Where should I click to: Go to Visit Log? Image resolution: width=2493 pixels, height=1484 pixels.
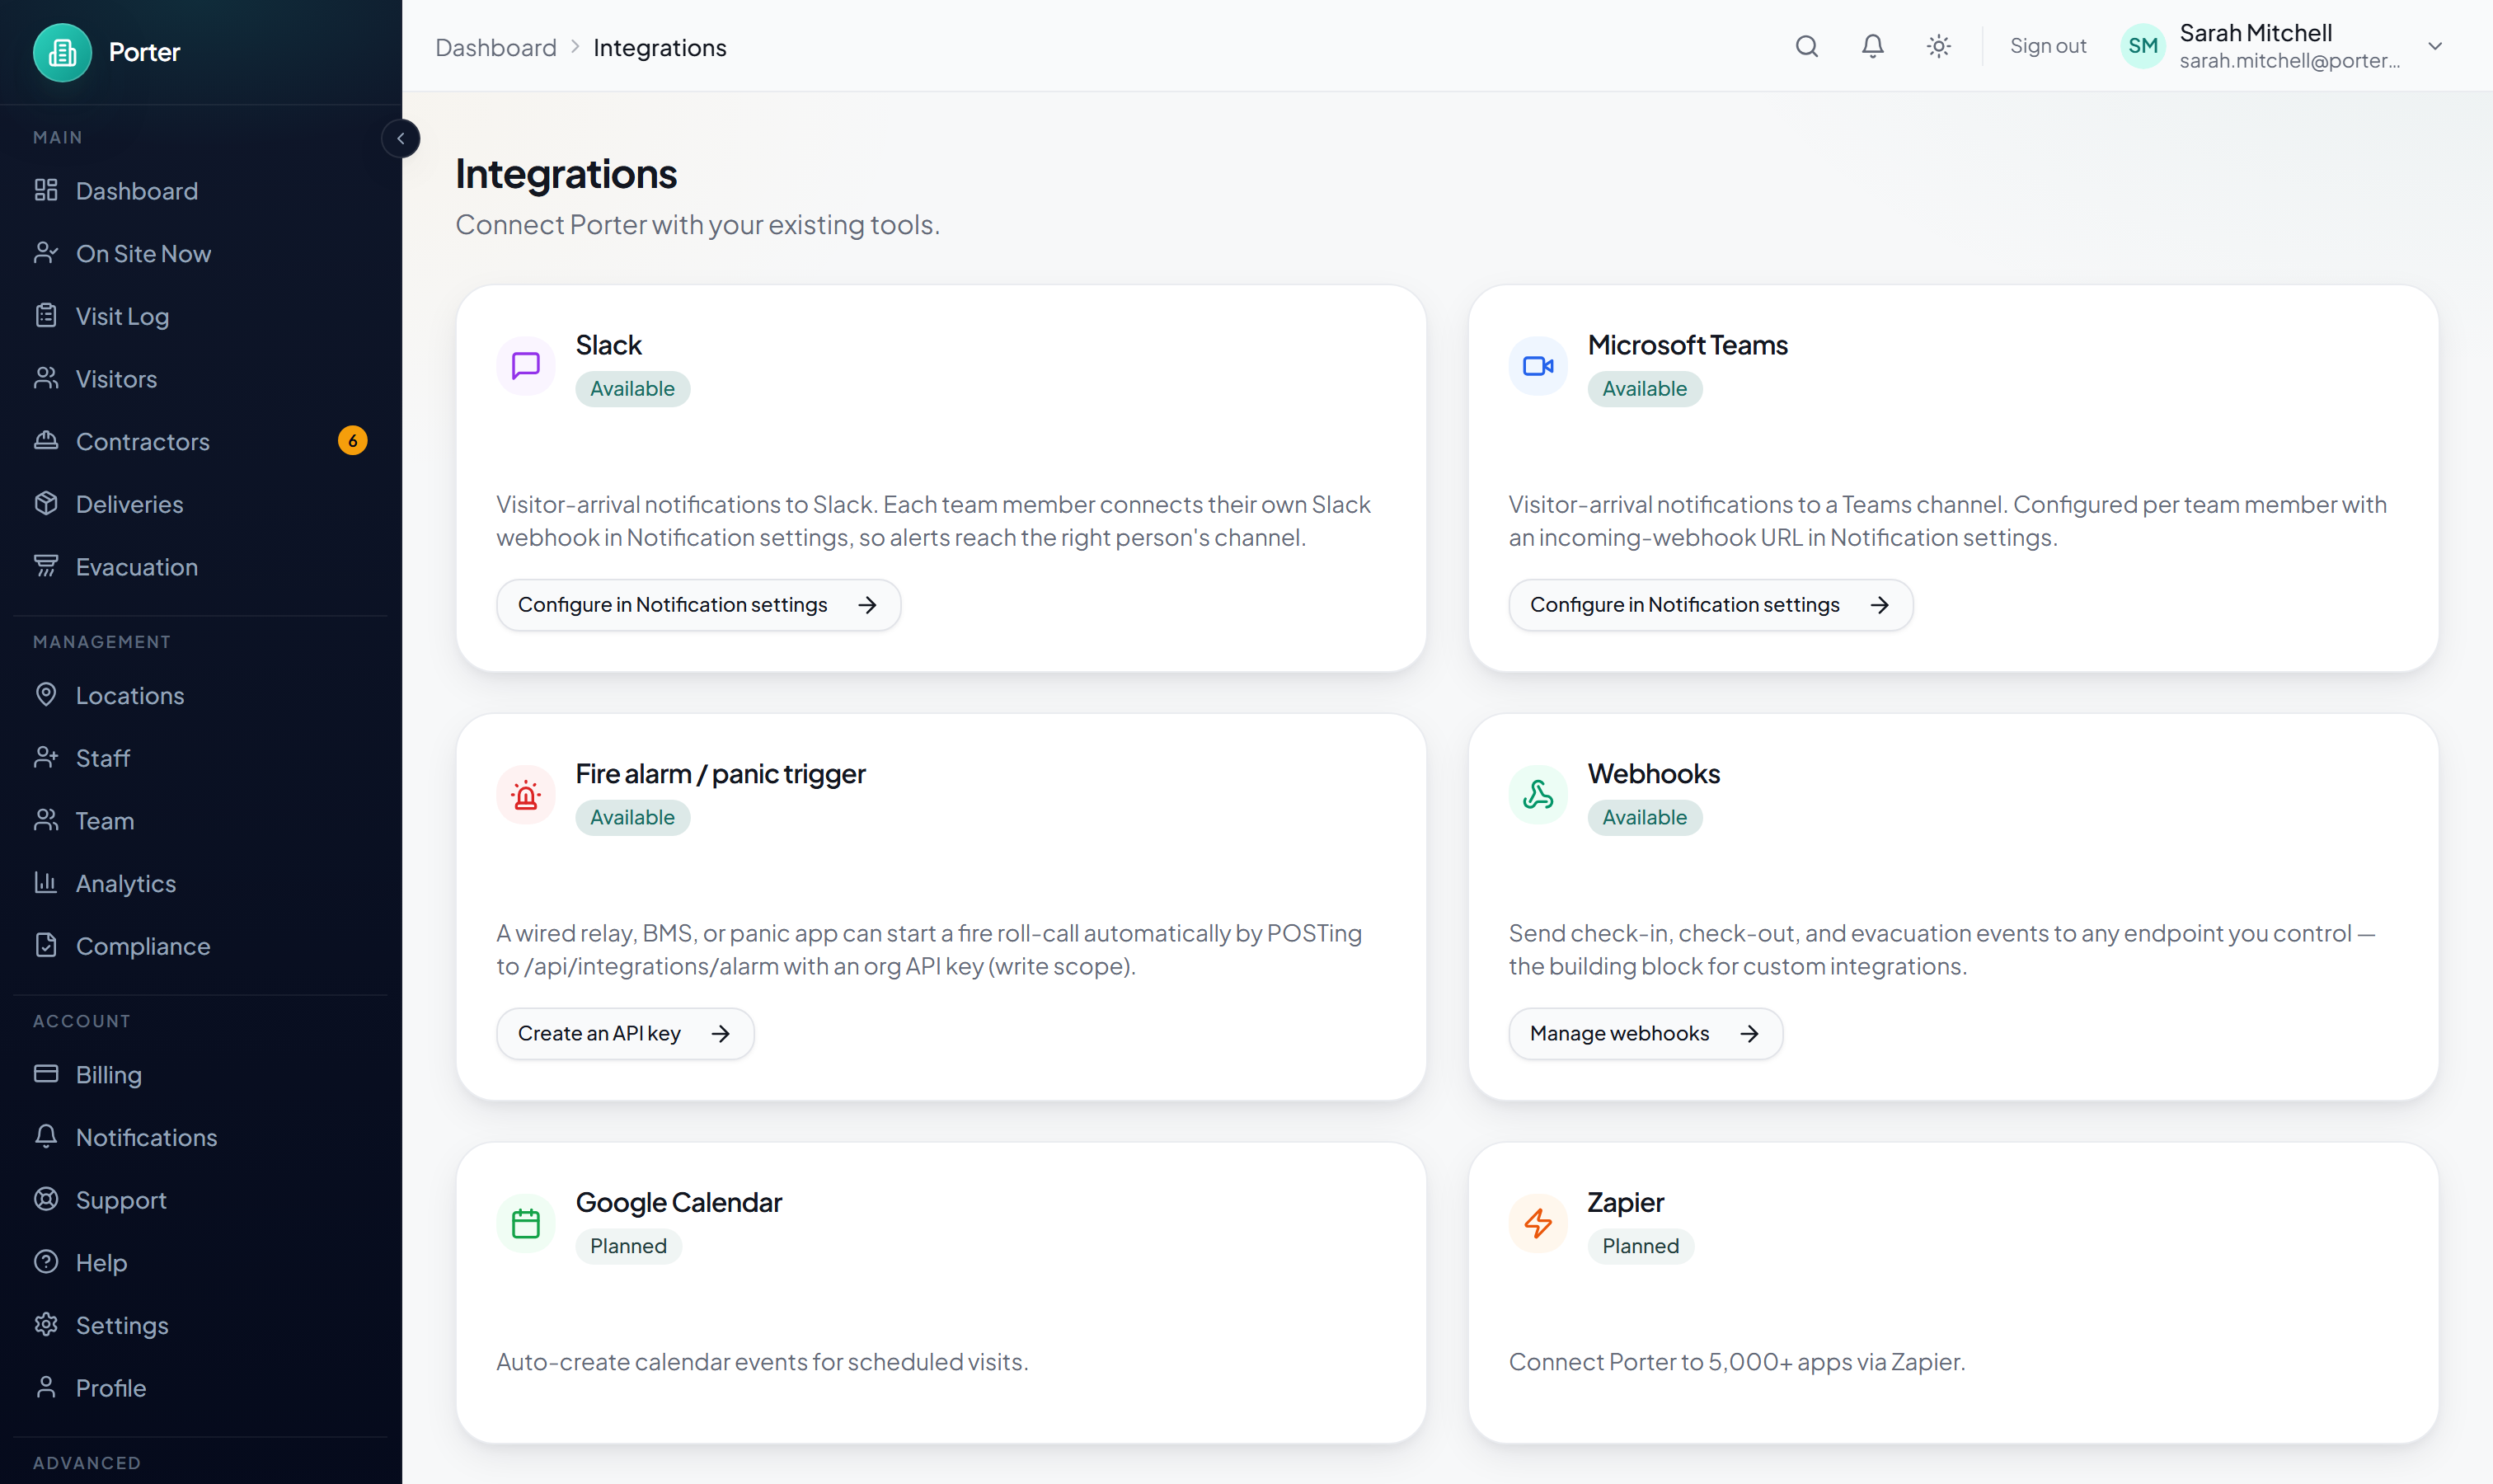200,316
